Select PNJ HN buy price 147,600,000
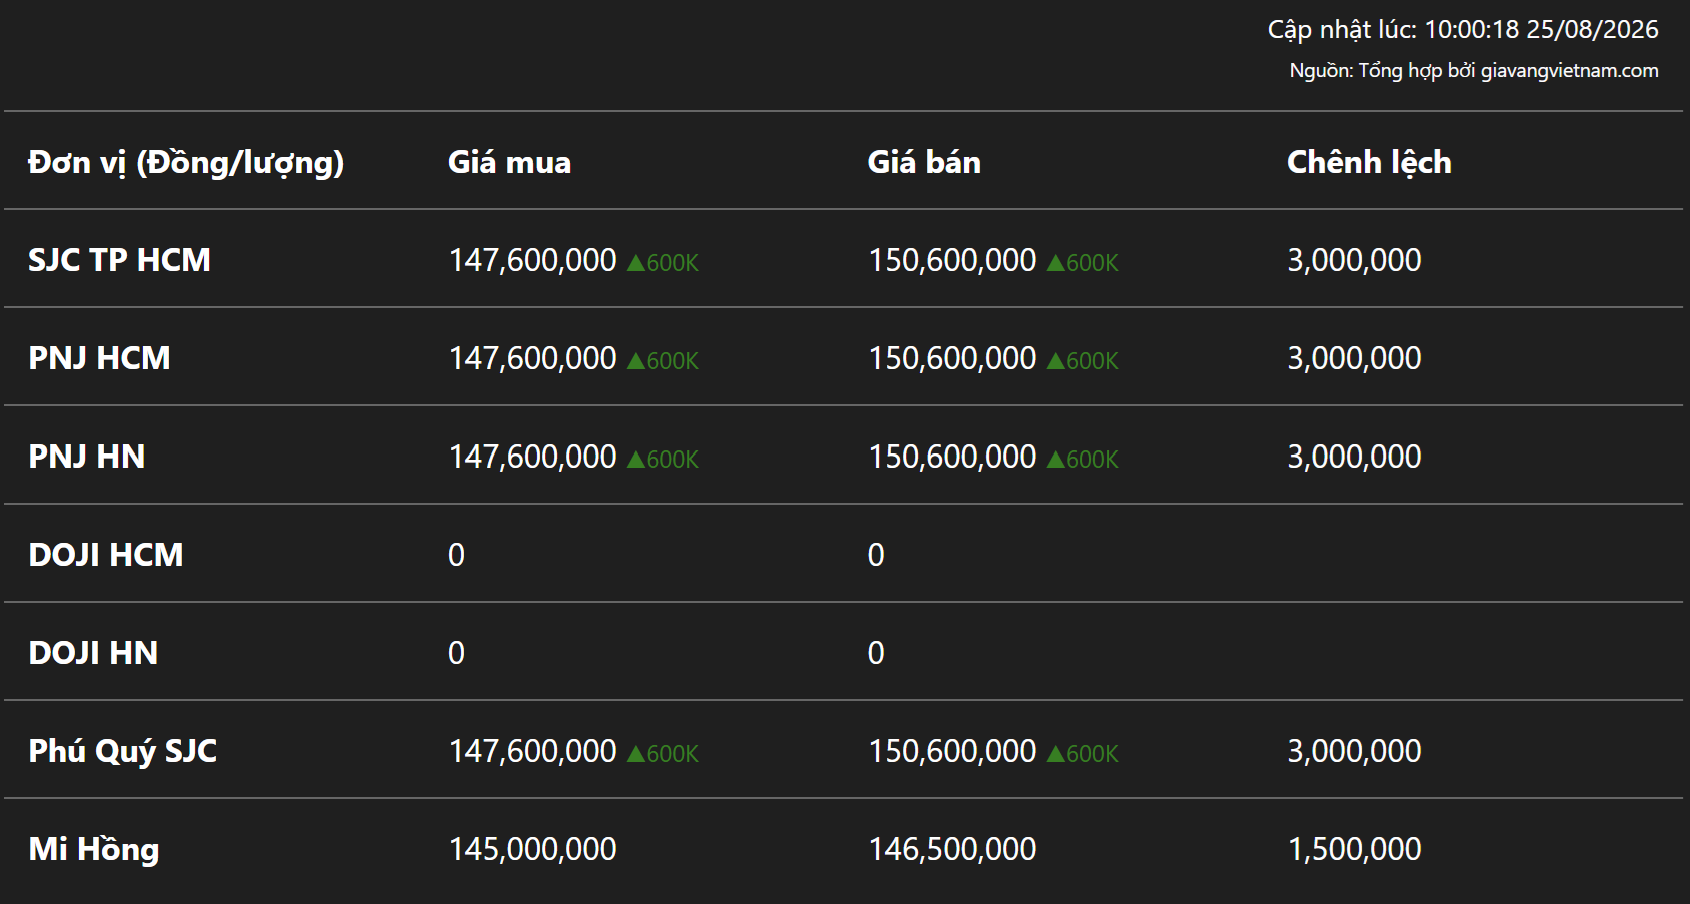 pos(532,456)
